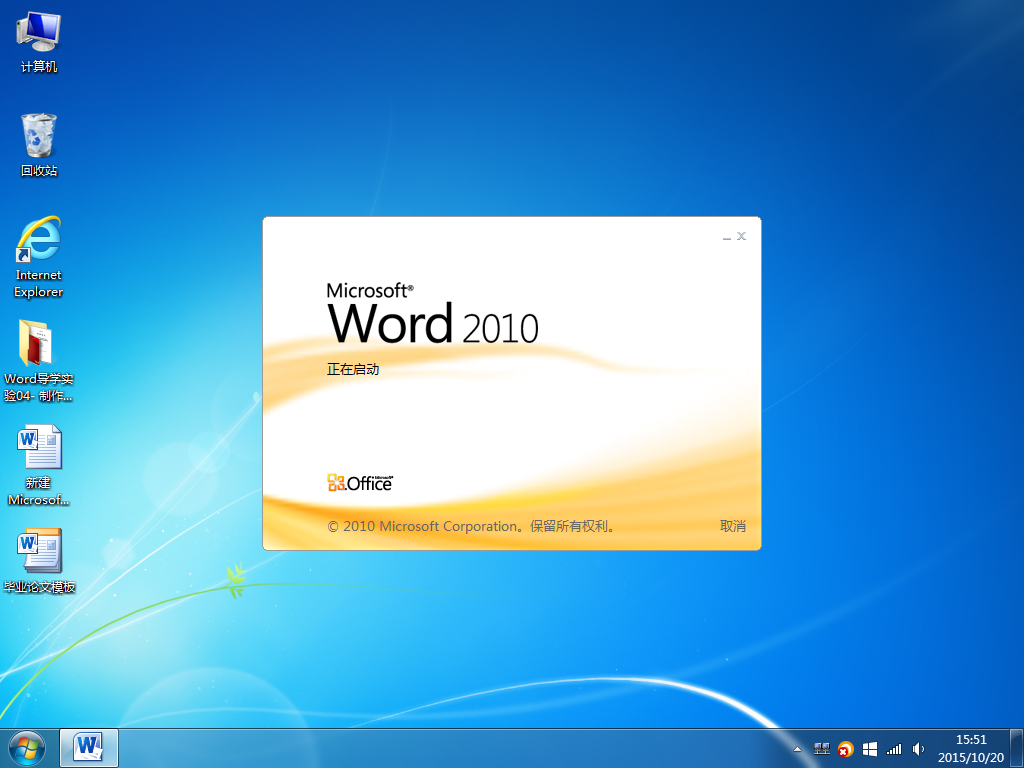Select the 回收站 Recycle Bin icon
The width and height of the screenshot is (1024, 768).
pos(39,145)
